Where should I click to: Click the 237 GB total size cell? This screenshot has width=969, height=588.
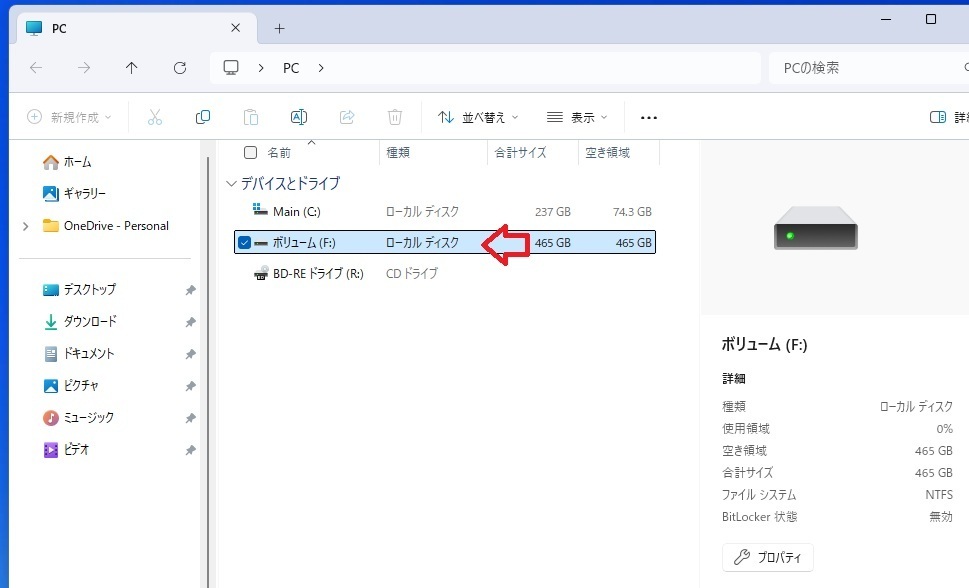(x=552, y=211)
